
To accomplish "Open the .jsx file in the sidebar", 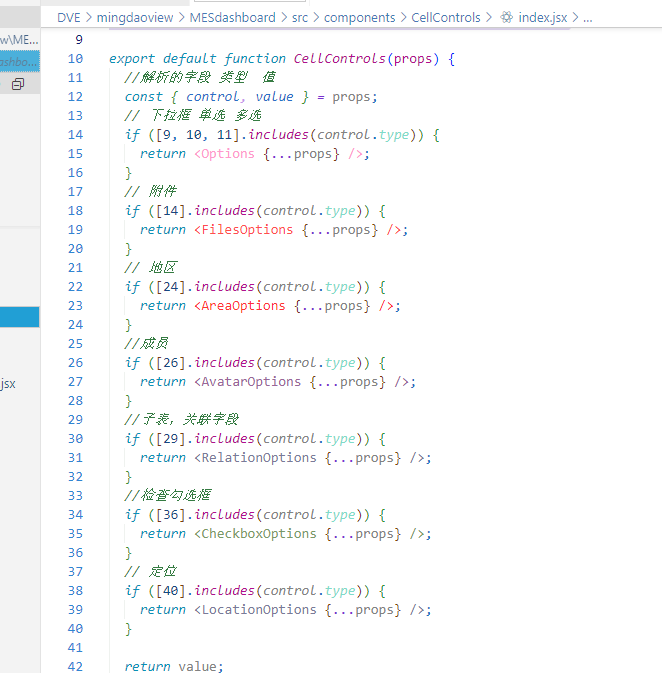I will click(9, 383).
